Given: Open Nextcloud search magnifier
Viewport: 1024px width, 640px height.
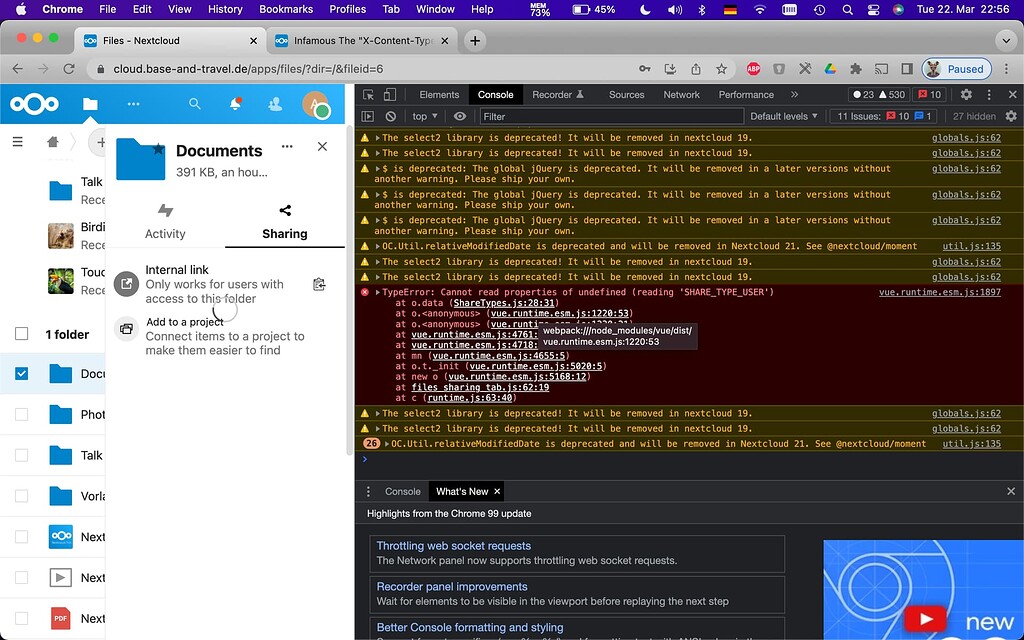Looking at the screenshot, I should pos(195,104).
